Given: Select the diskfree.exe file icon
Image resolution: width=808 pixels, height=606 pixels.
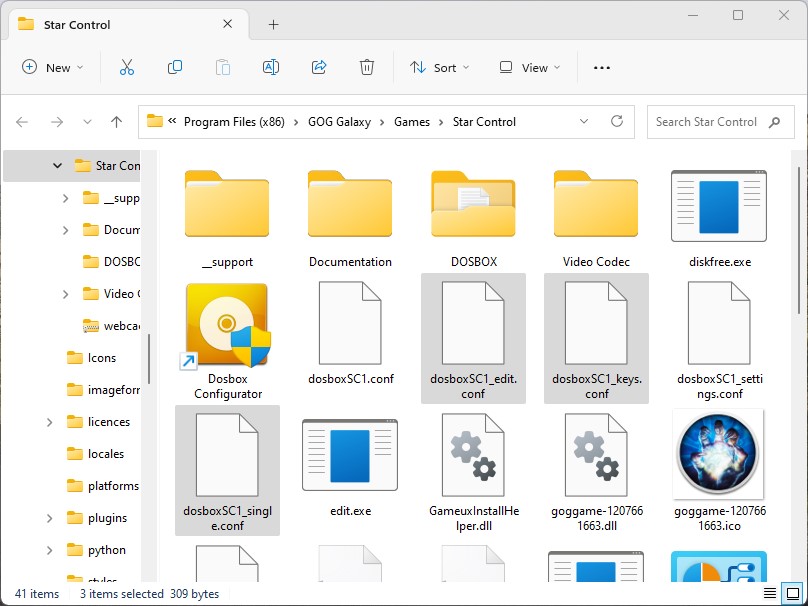Looking at the screenshot, I should pos(719,206).
